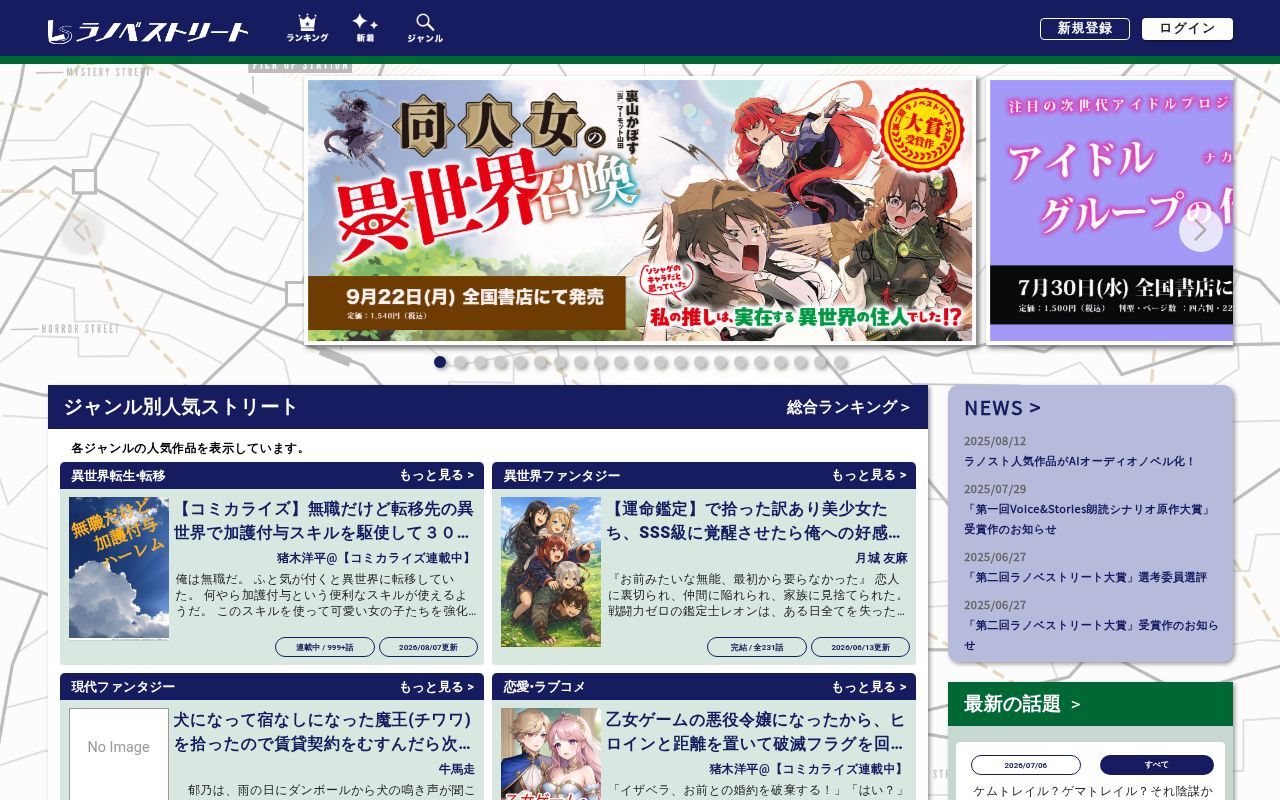Viewport: 1280px width, 800px height.
Task: Open the ケムトレイル？ゲマトレイル？ topic text
Action: (1094, 791)
